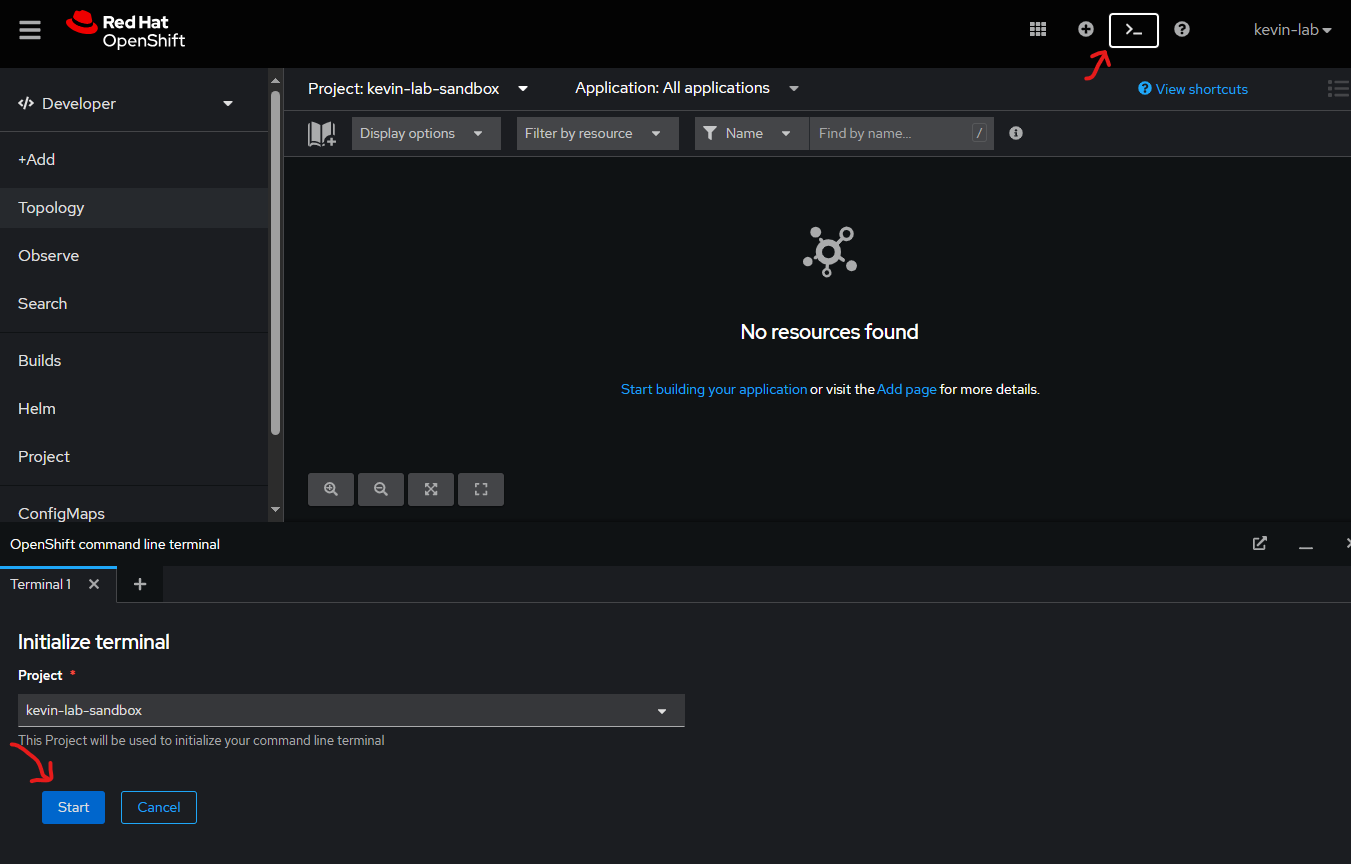This screenshot has width=1351, height=864.
Task: Expand the Application All applications selector
Action: [x=687, y=89]
